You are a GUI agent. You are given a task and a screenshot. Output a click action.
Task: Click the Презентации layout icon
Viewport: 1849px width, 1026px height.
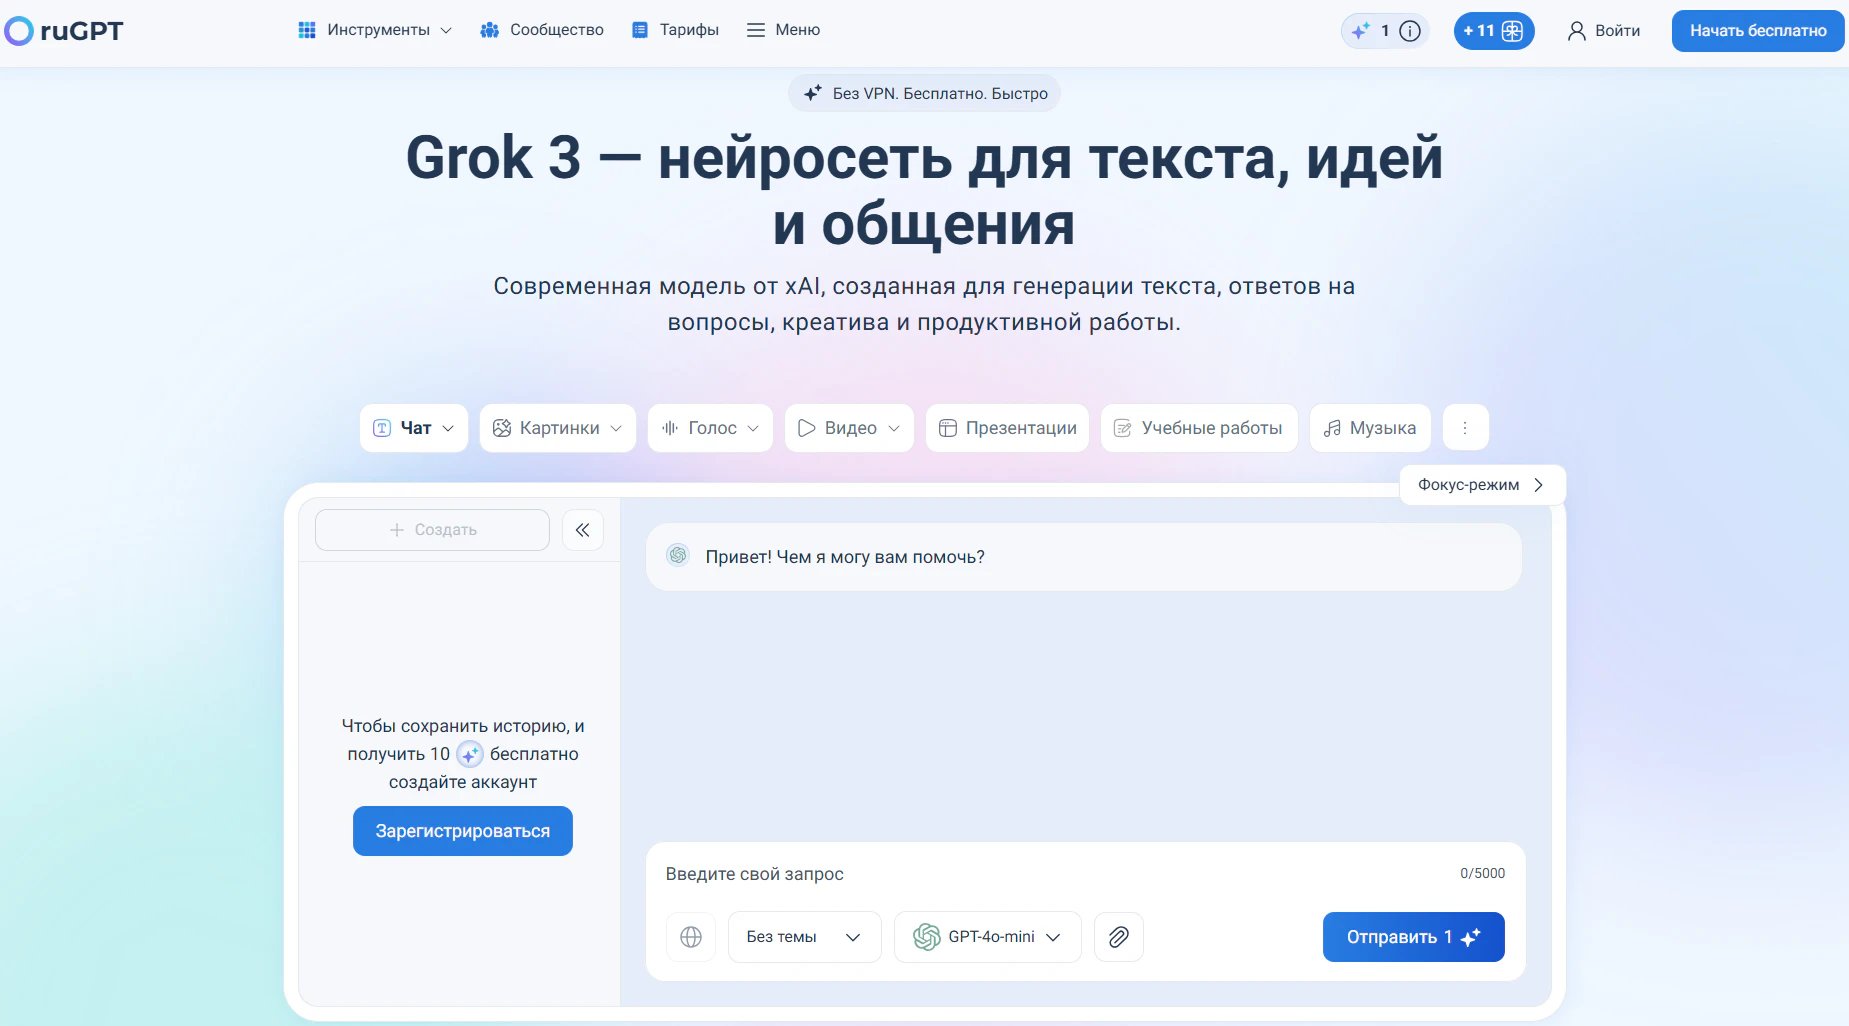pyautogui.click(x=948, y=428)
